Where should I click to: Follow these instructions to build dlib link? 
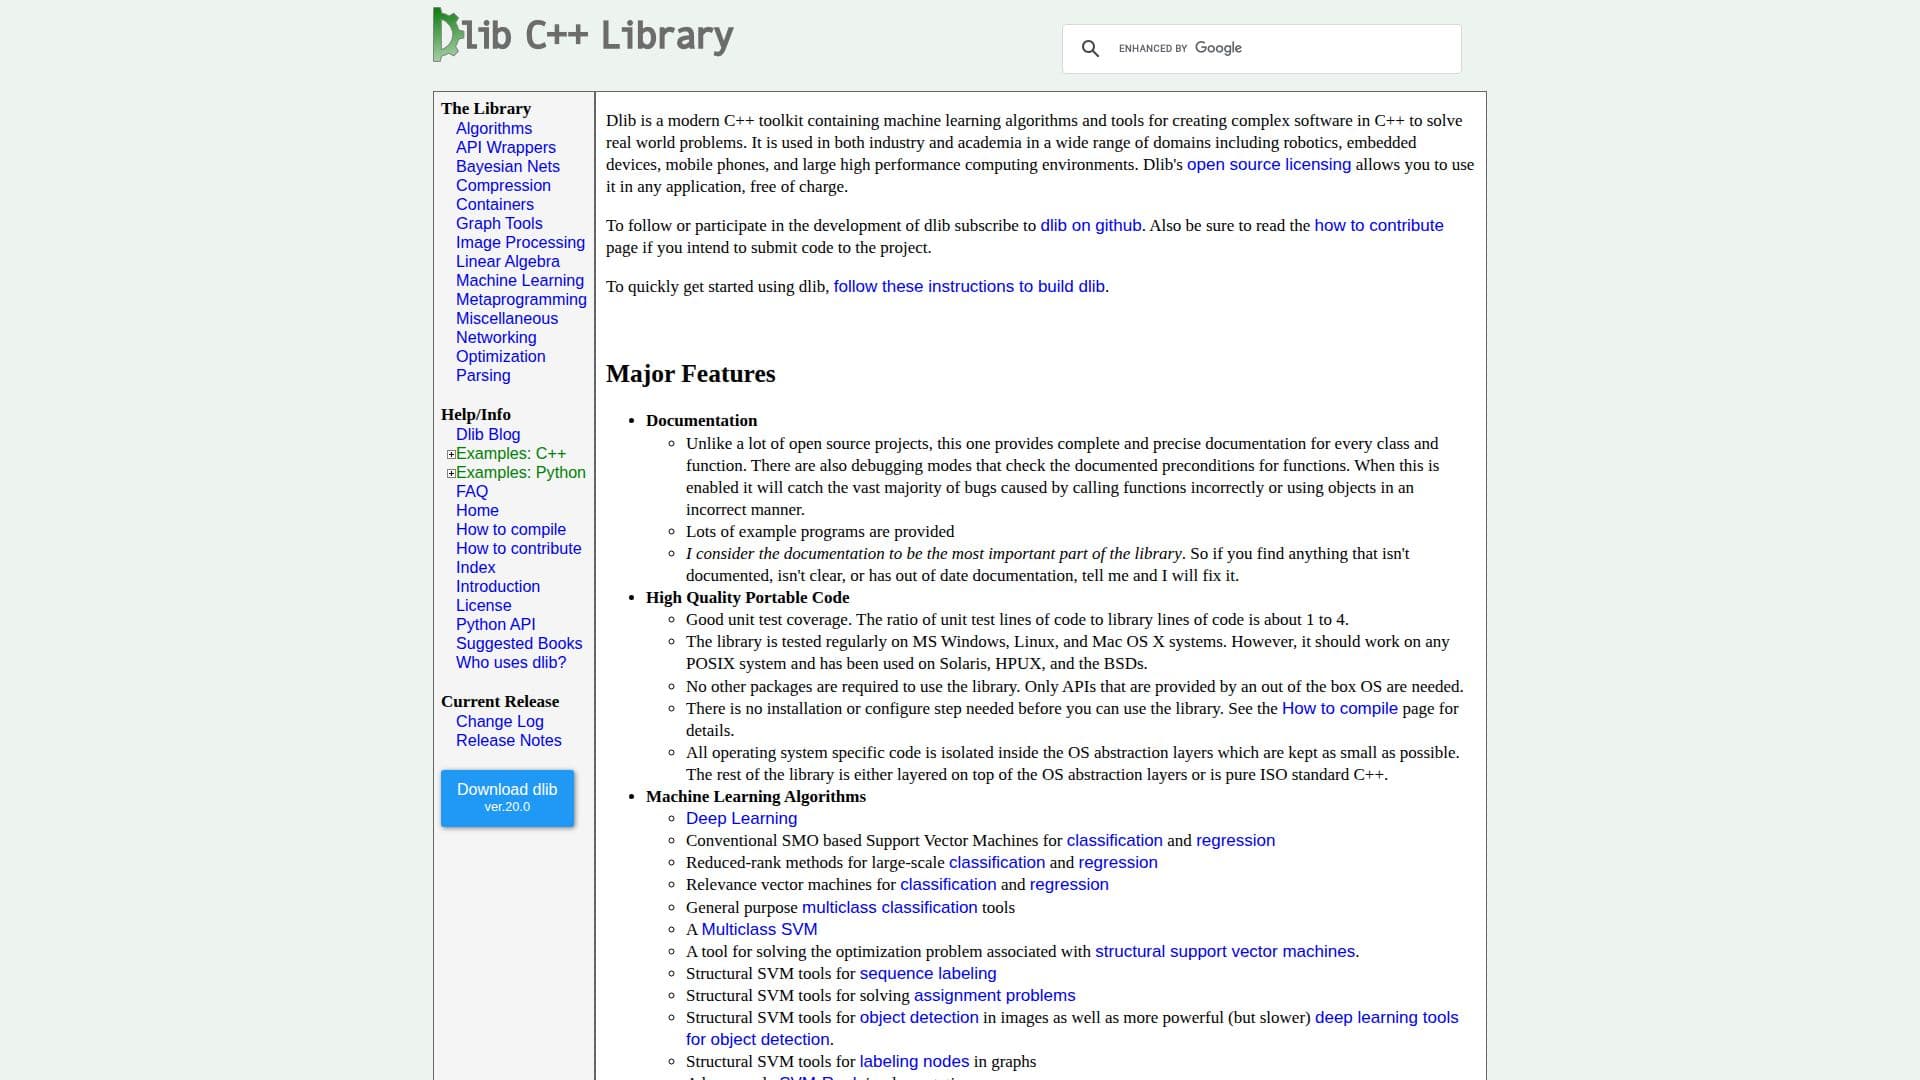(x=969, y=286)
